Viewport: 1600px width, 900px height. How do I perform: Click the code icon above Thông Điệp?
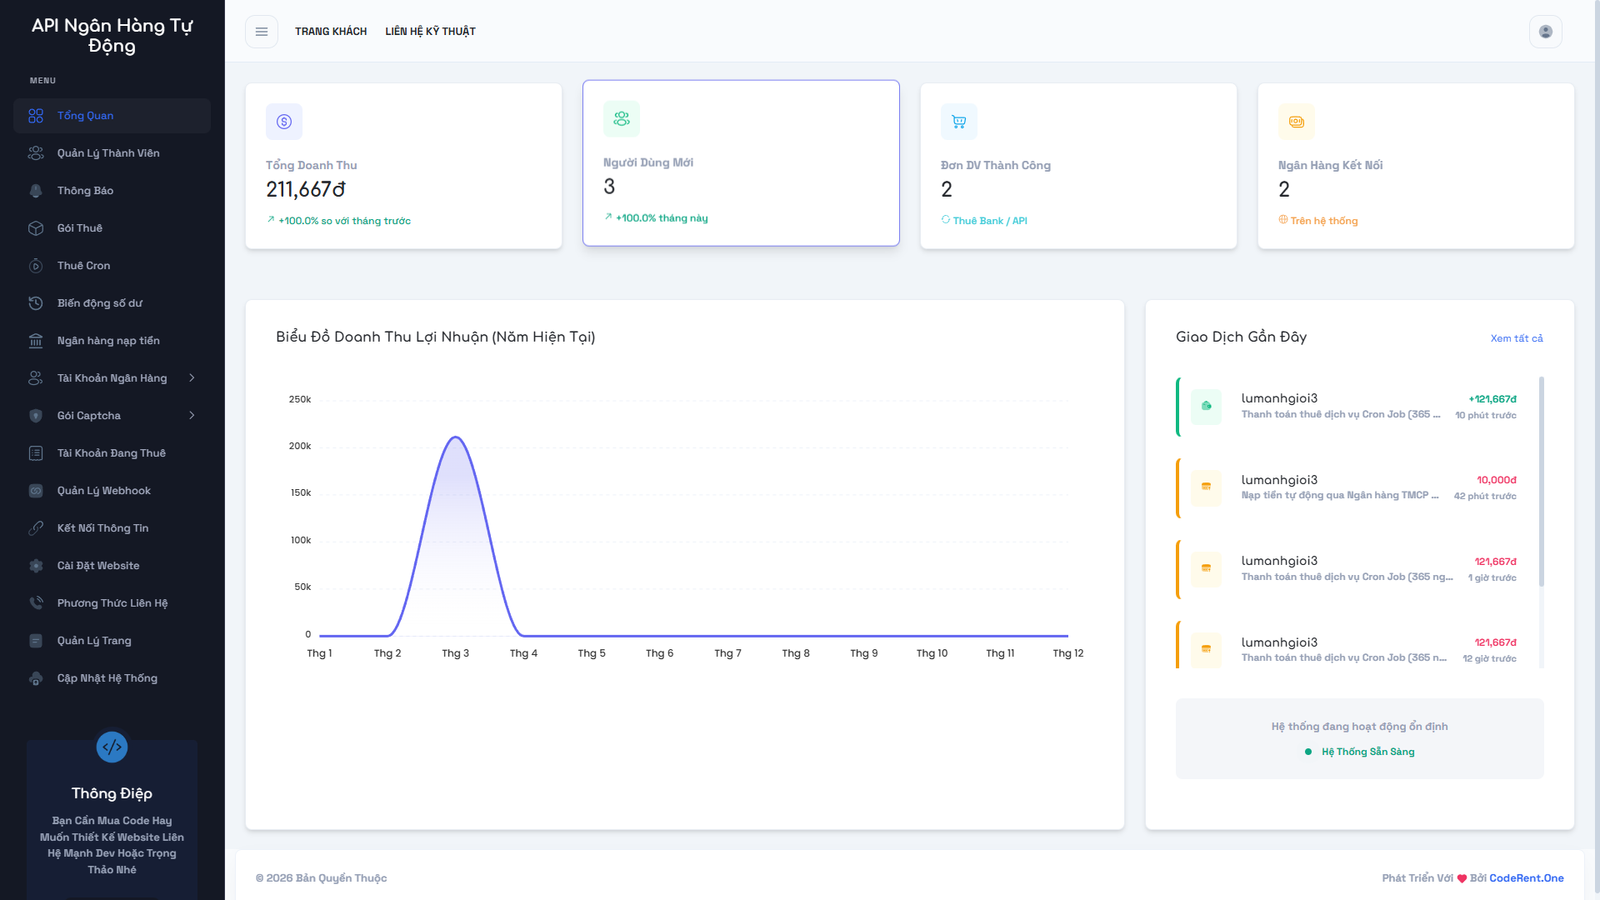(x=112, y=747)
